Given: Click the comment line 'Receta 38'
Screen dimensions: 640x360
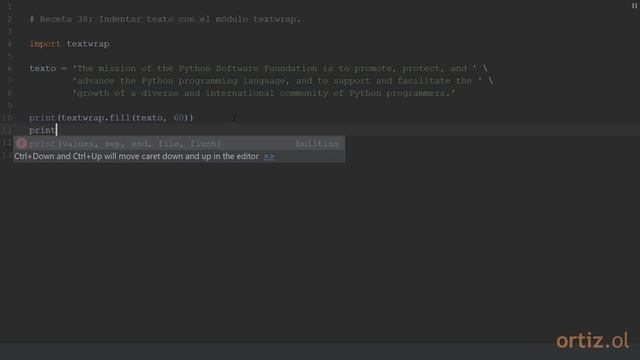Looking at the screenshot, I should [x=164, y=19].
